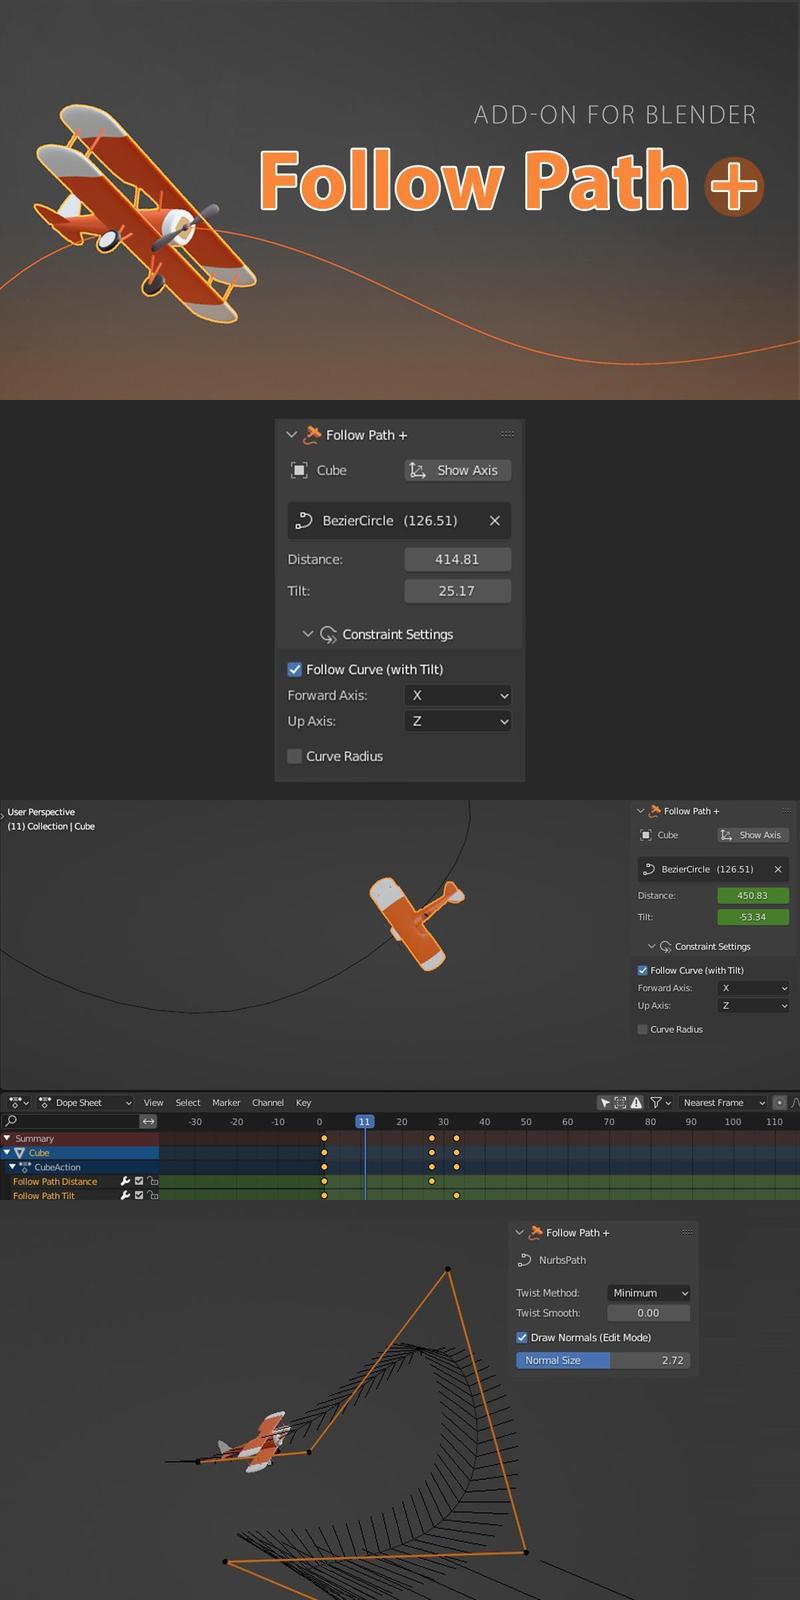Image resolution: width=800 pixels, height=1600 pixels.
Task: Click the wrench icon on Follow Path Distance channel
Action: [125, 1181]
